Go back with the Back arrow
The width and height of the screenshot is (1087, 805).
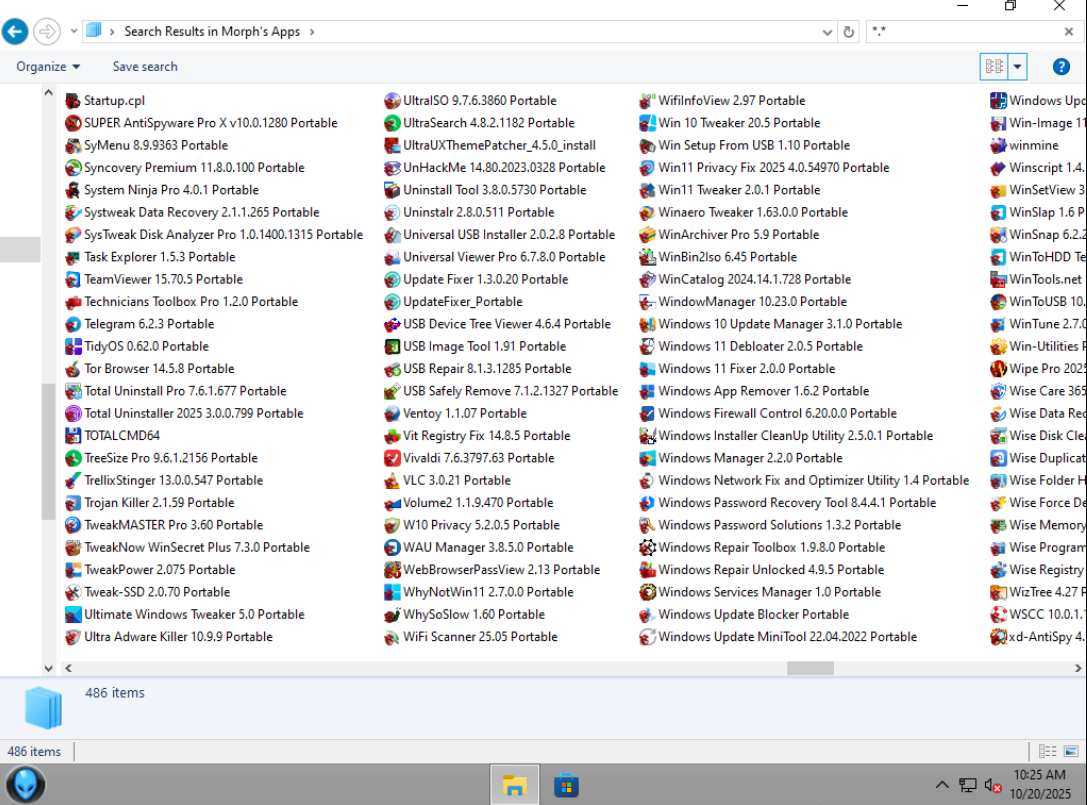coord(15,31)
